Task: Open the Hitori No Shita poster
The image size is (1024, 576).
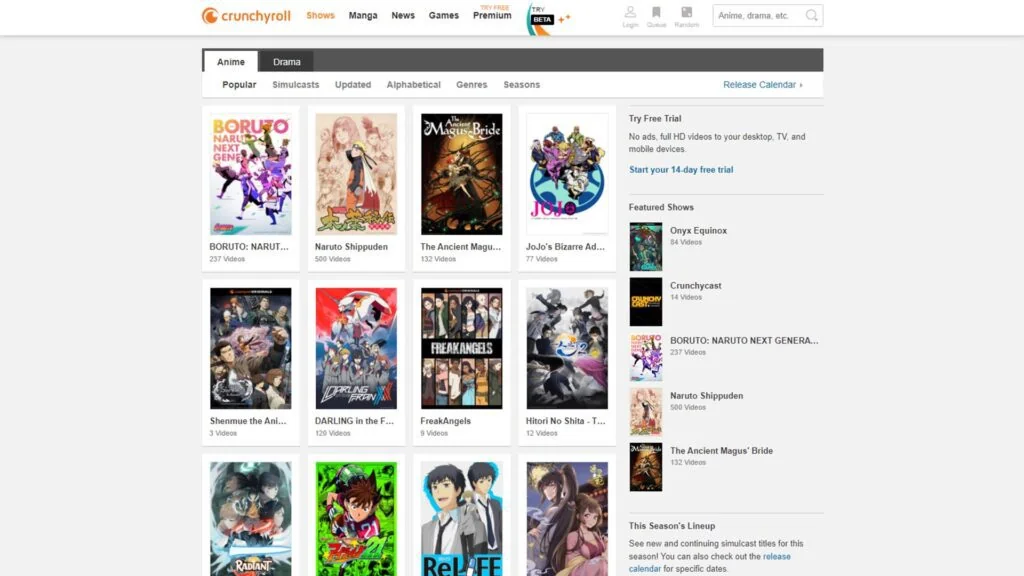Action: point(567,349)
